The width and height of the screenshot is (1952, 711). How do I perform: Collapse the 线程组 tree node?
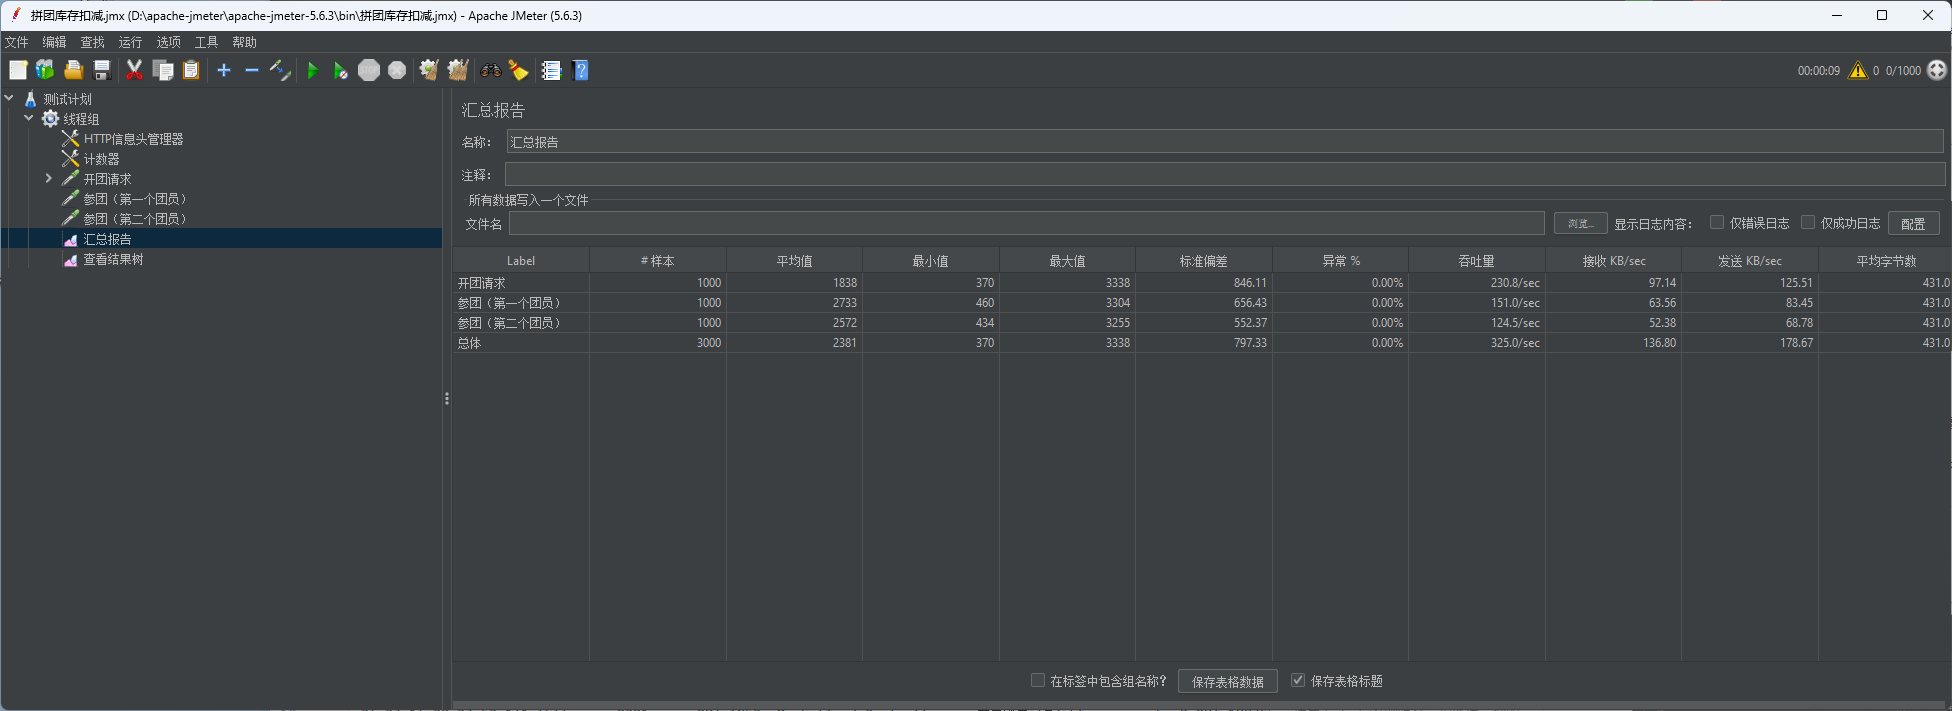pos(29,118)
